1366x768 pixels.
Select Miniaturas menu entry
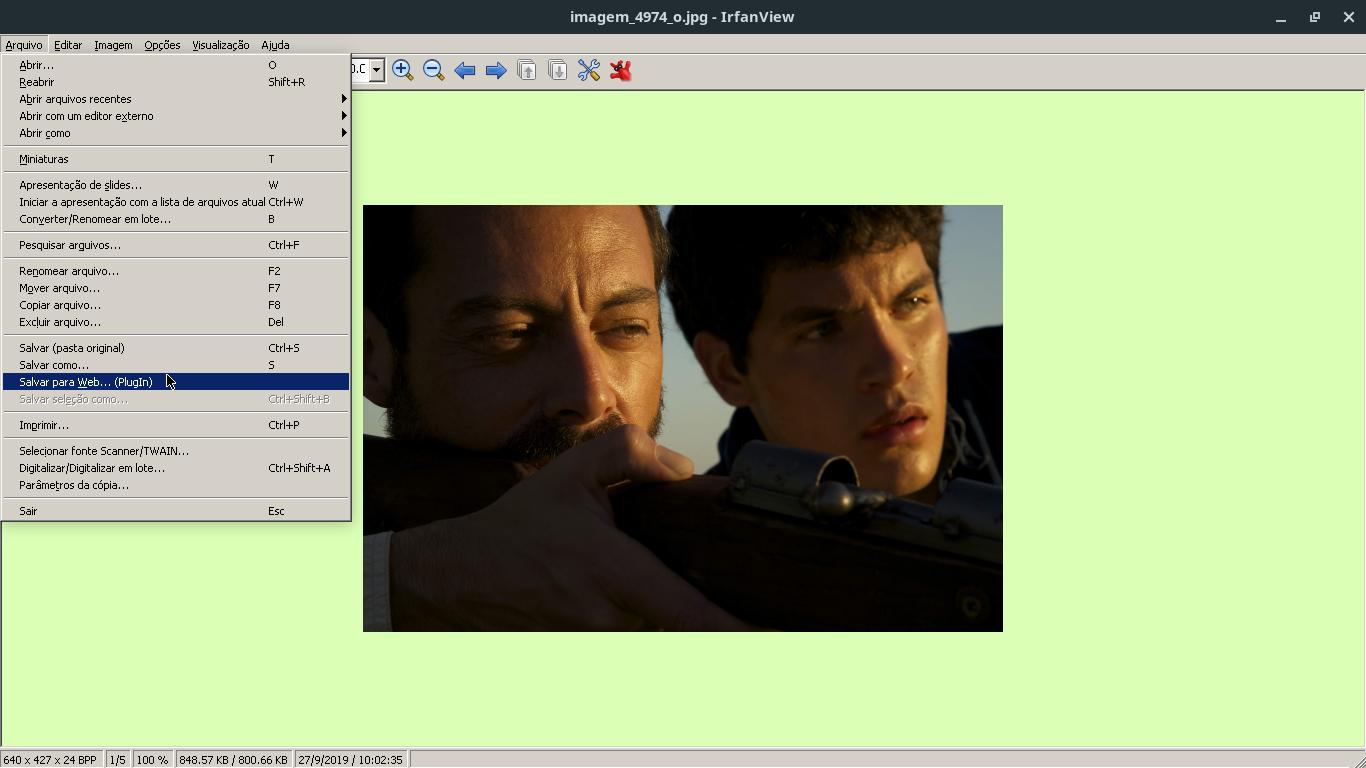click(176, 159)
